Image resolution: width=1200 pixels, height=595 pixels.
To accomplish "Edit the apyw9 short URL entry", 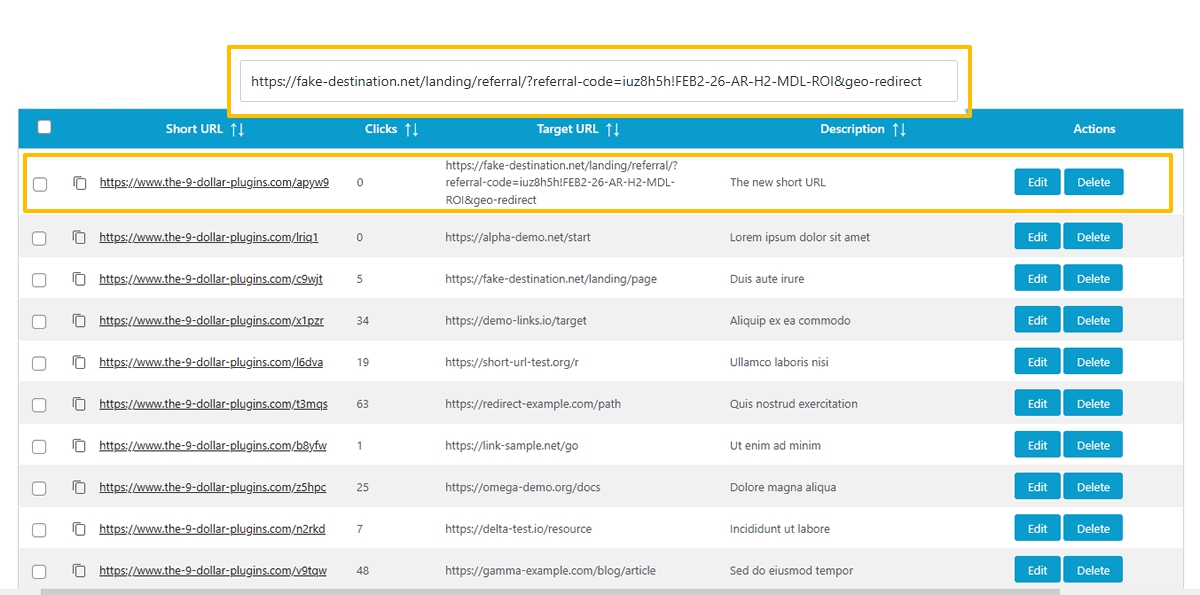I will (x=1037, y=181).
